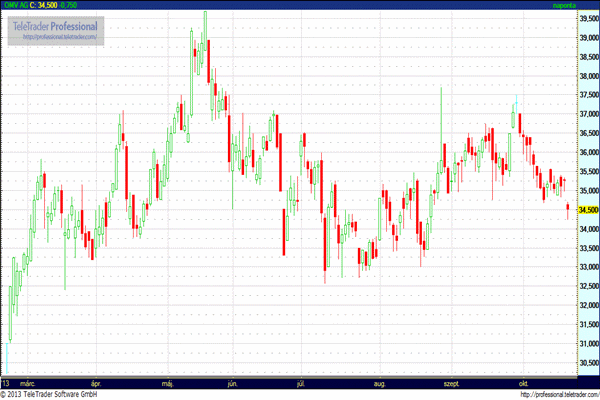This screenshot has width=600, height=400.
Task: Click the 13 year label on time axis
Action: 6,383
